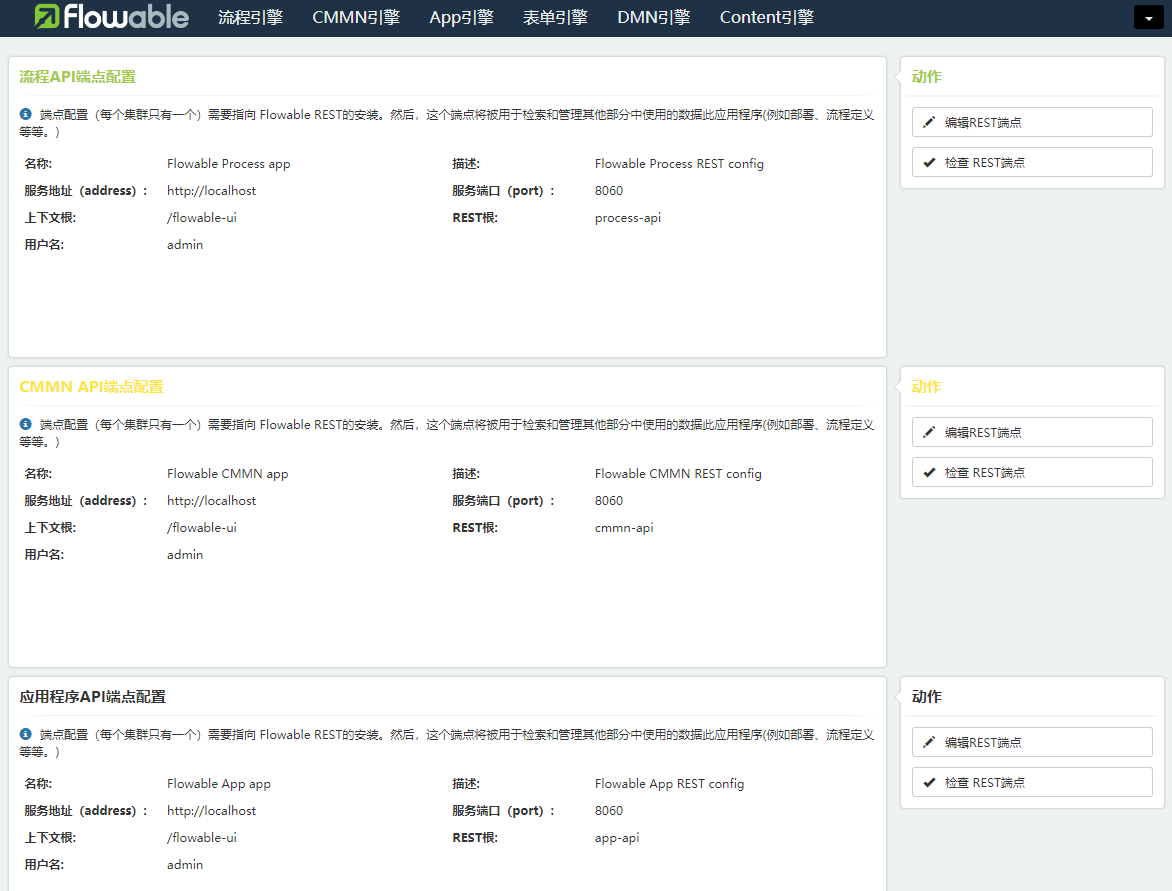
Task: Click port 8060 in the CMMN section
Action: pyautogui.click(x=609, y=501)
